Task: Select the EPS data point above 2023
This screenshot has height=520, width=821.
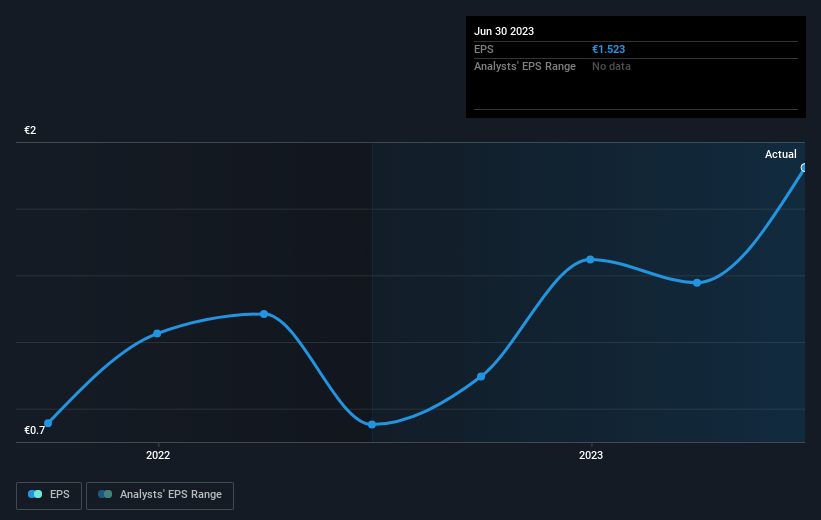Action: pos(590,260)
